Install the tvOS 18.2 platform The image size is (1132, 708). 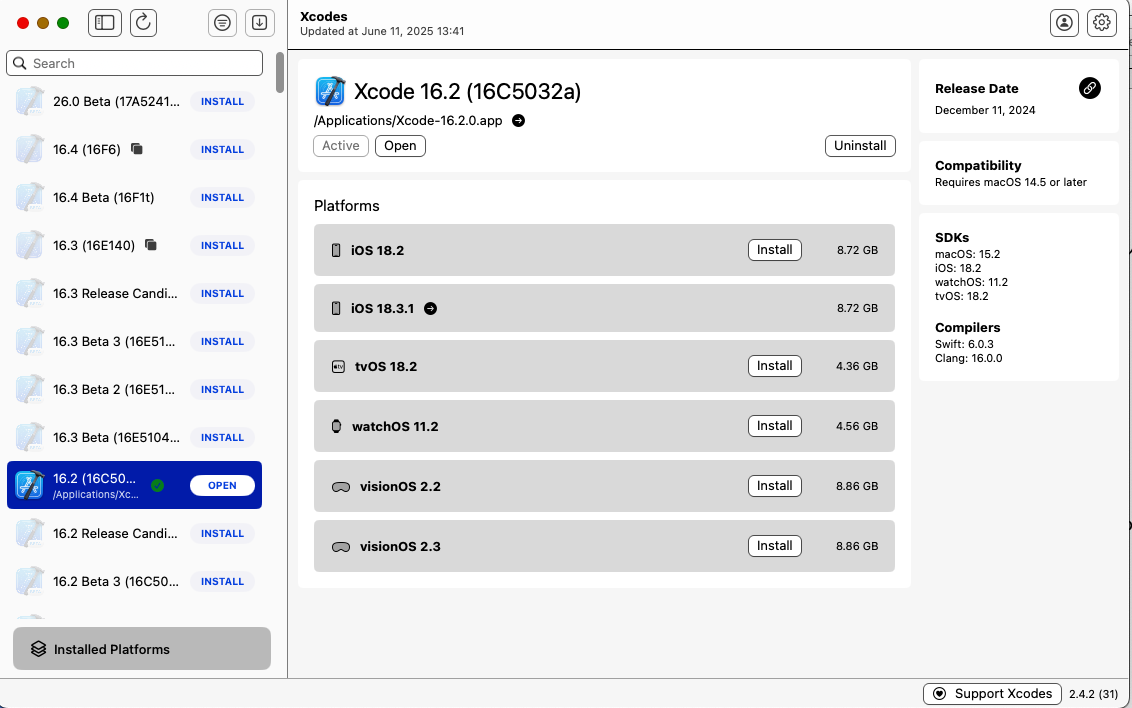tap(775, 366)
